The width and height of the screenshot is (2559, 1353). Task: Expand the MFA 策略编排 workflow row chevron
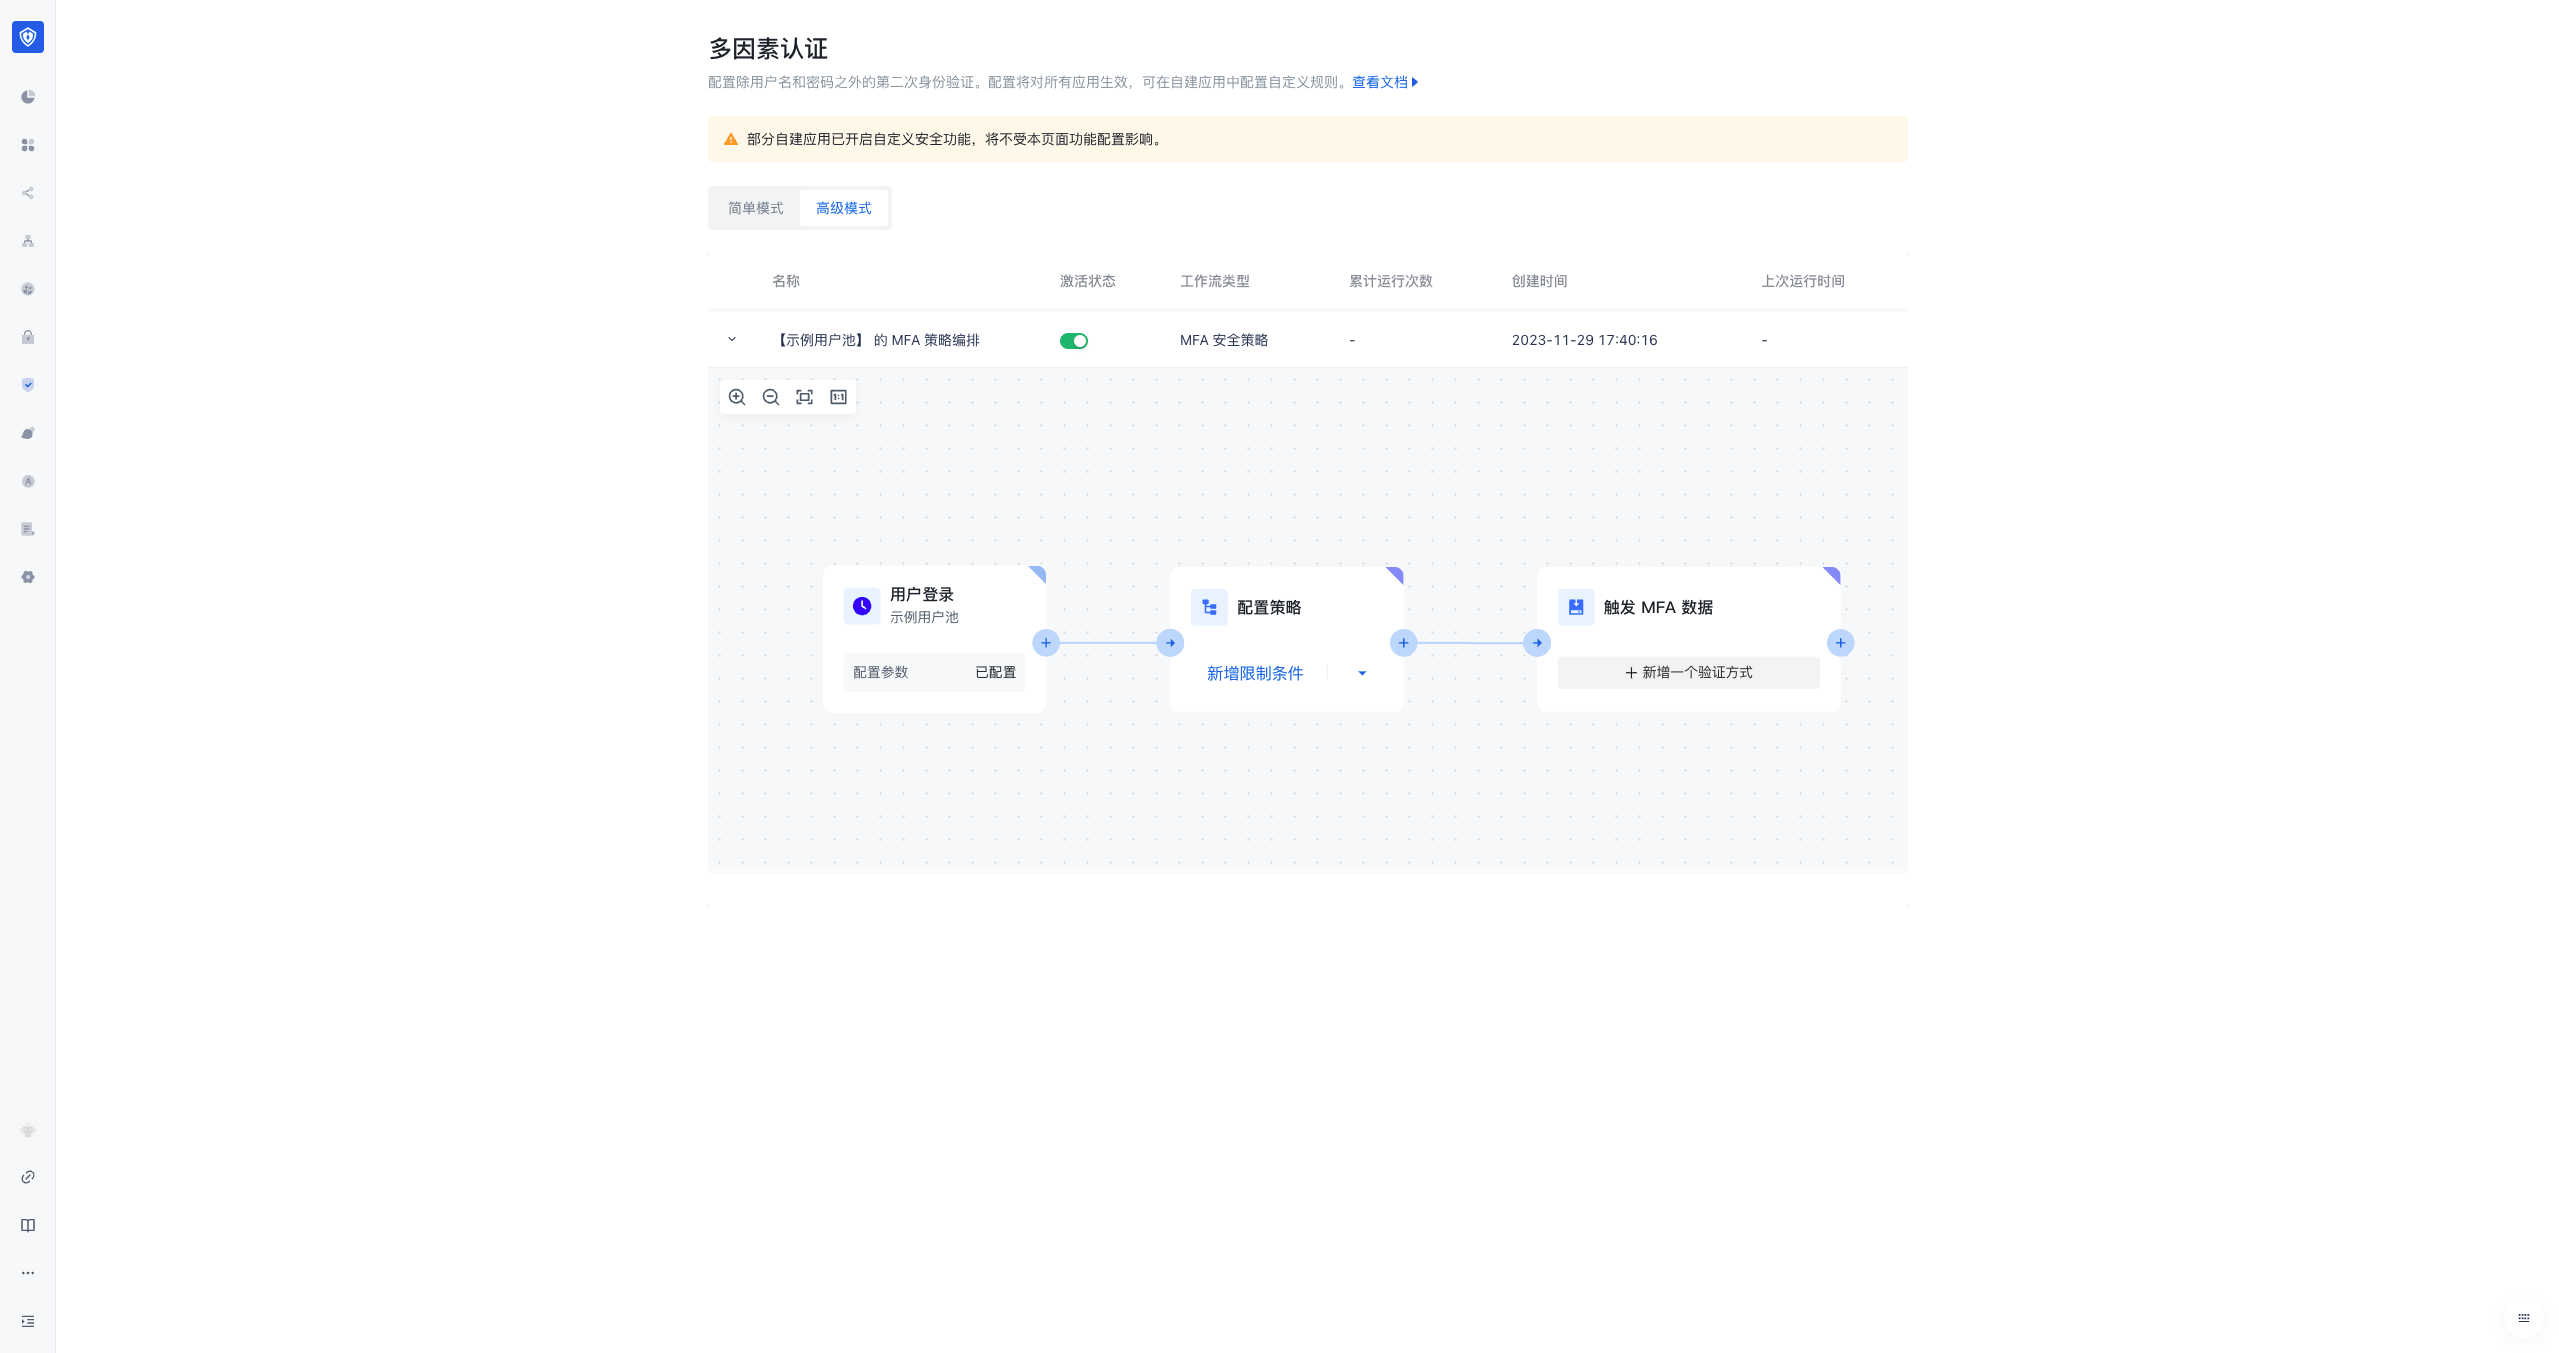pos(732,340)
